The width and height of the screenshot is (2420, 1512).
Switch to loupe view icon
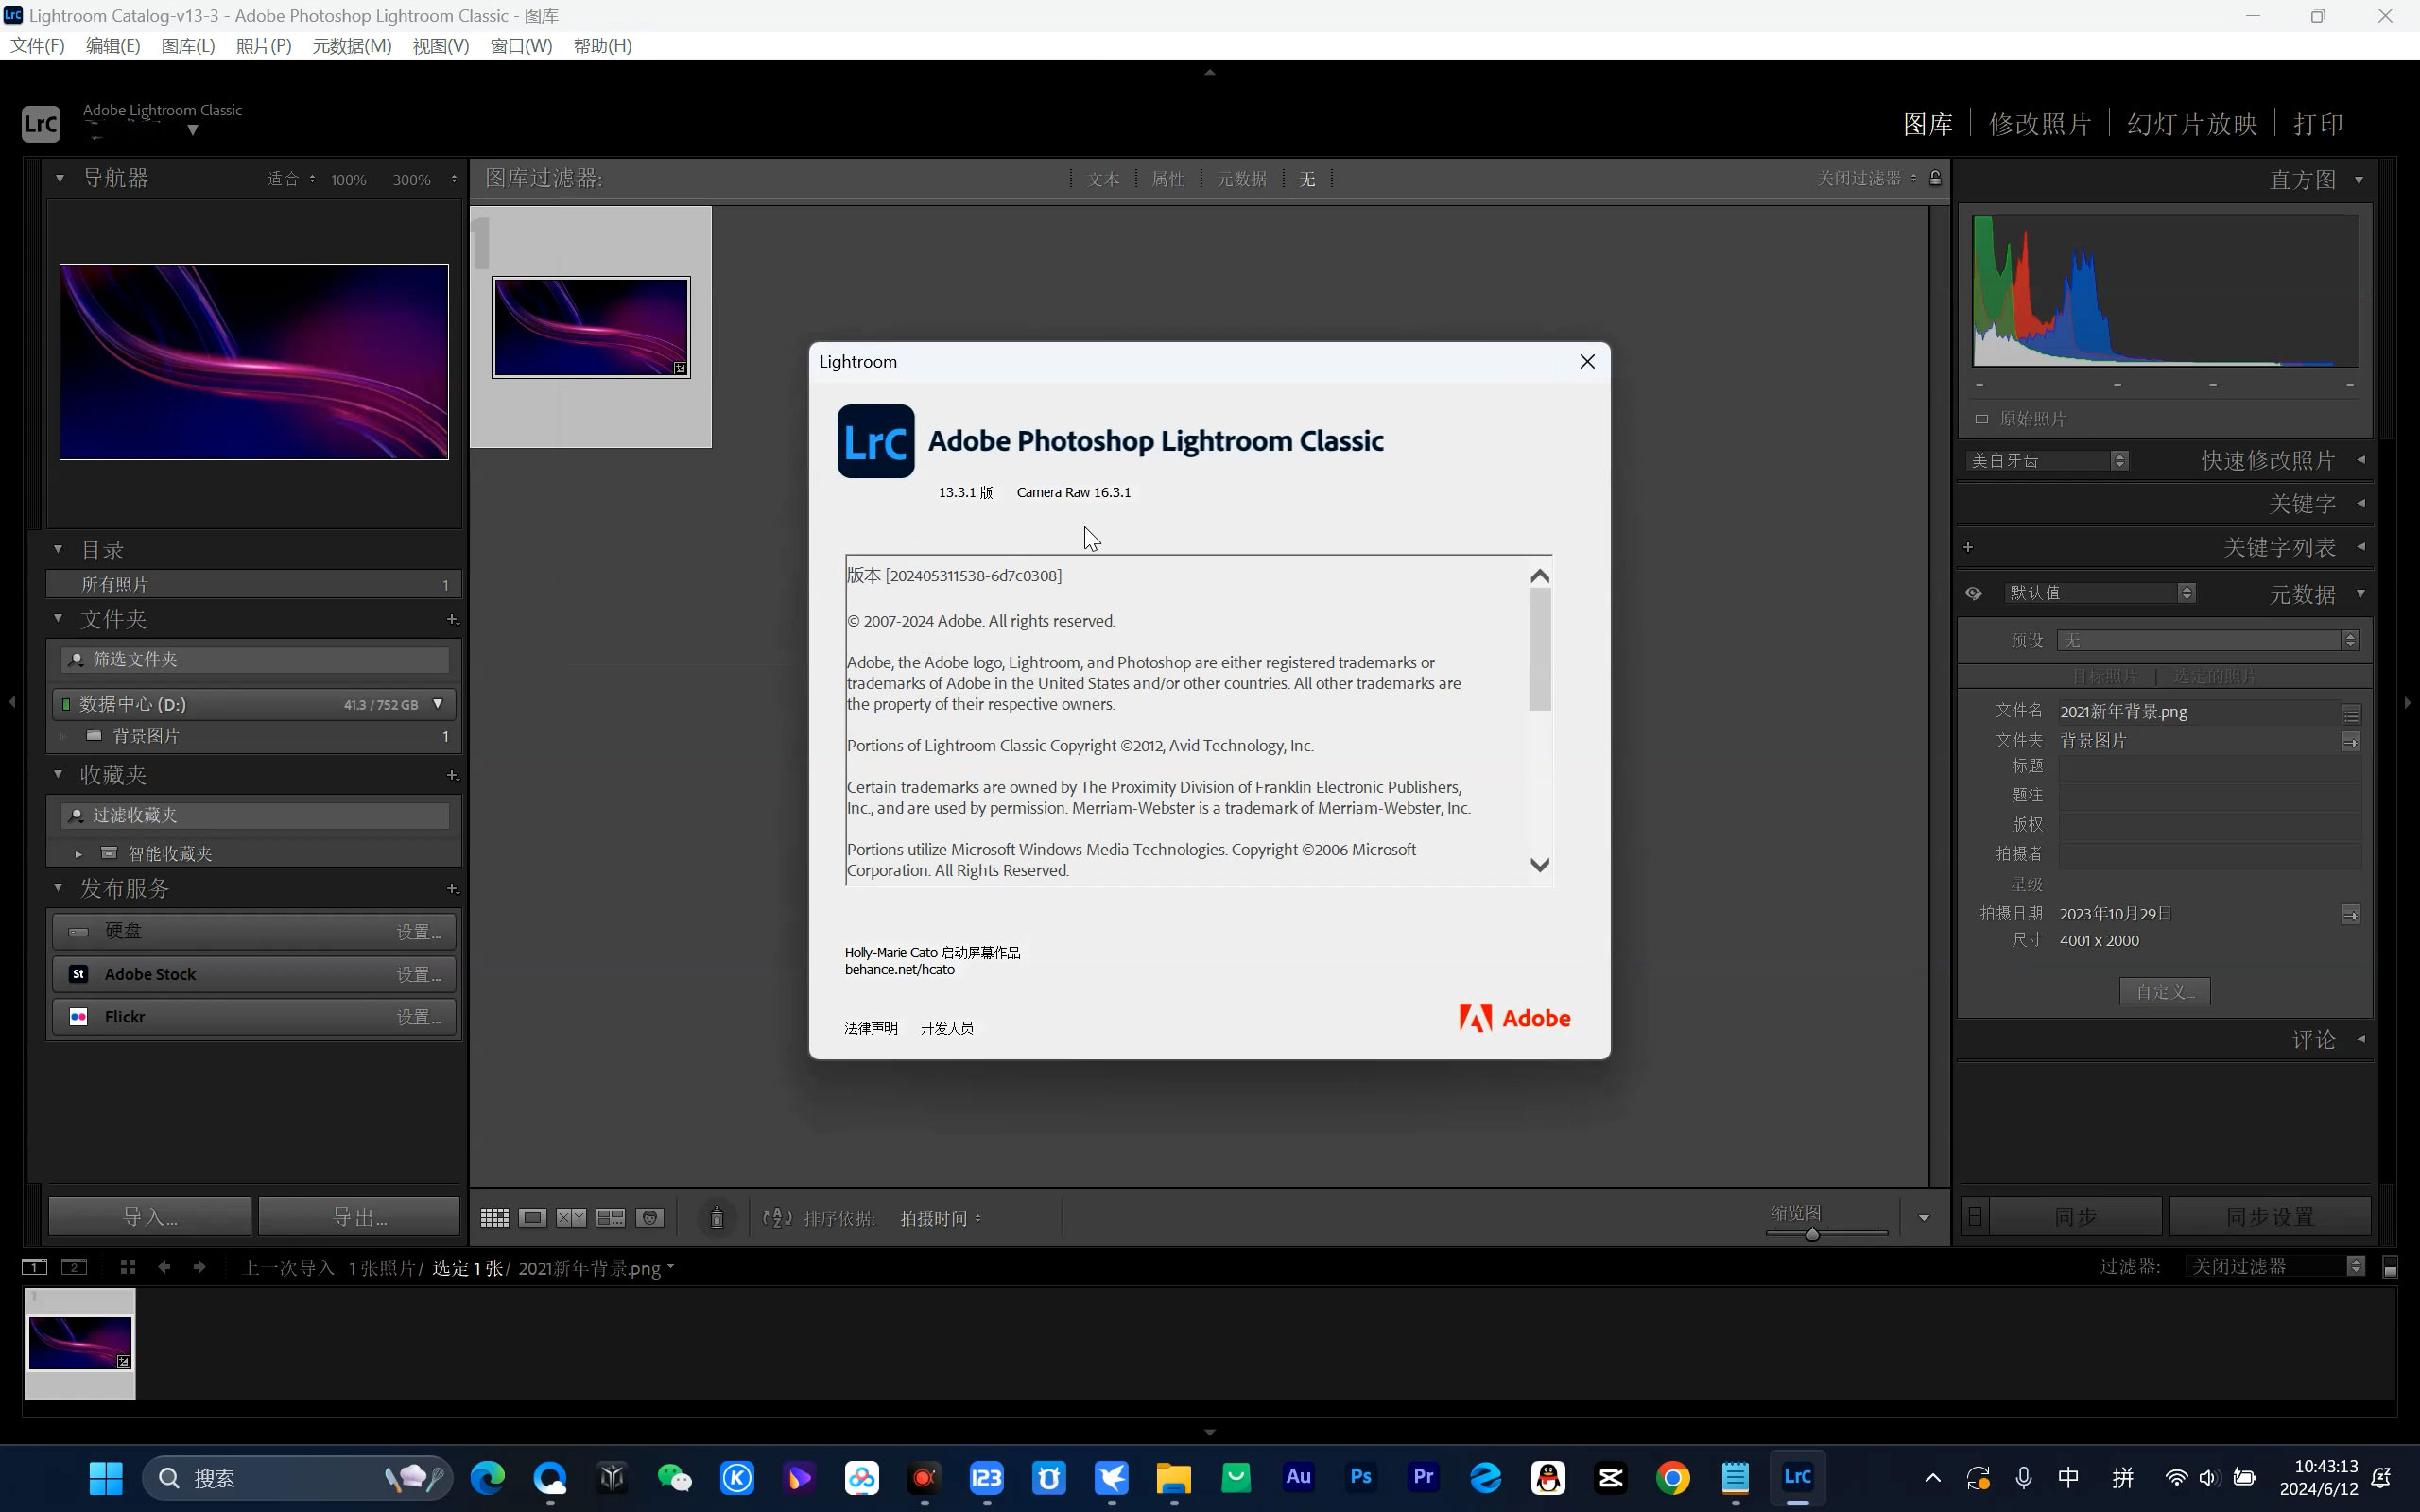coord(532,1217)
